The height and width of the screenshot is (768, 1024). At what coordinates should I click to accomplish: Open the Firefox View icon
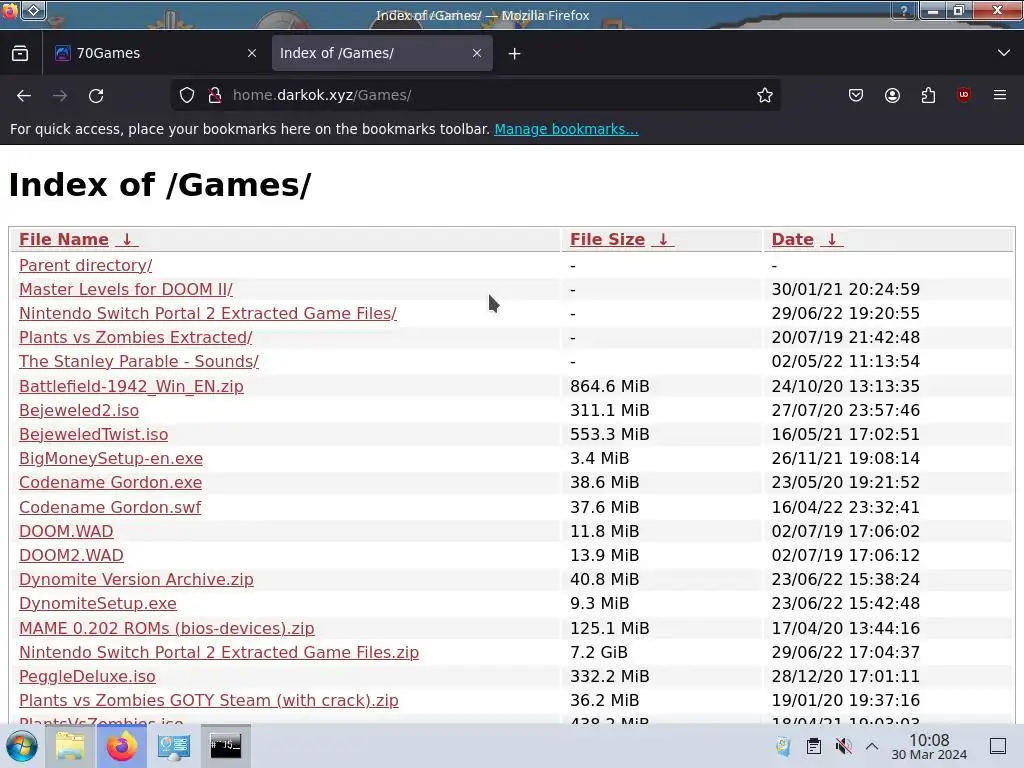(x=20, y=53)
